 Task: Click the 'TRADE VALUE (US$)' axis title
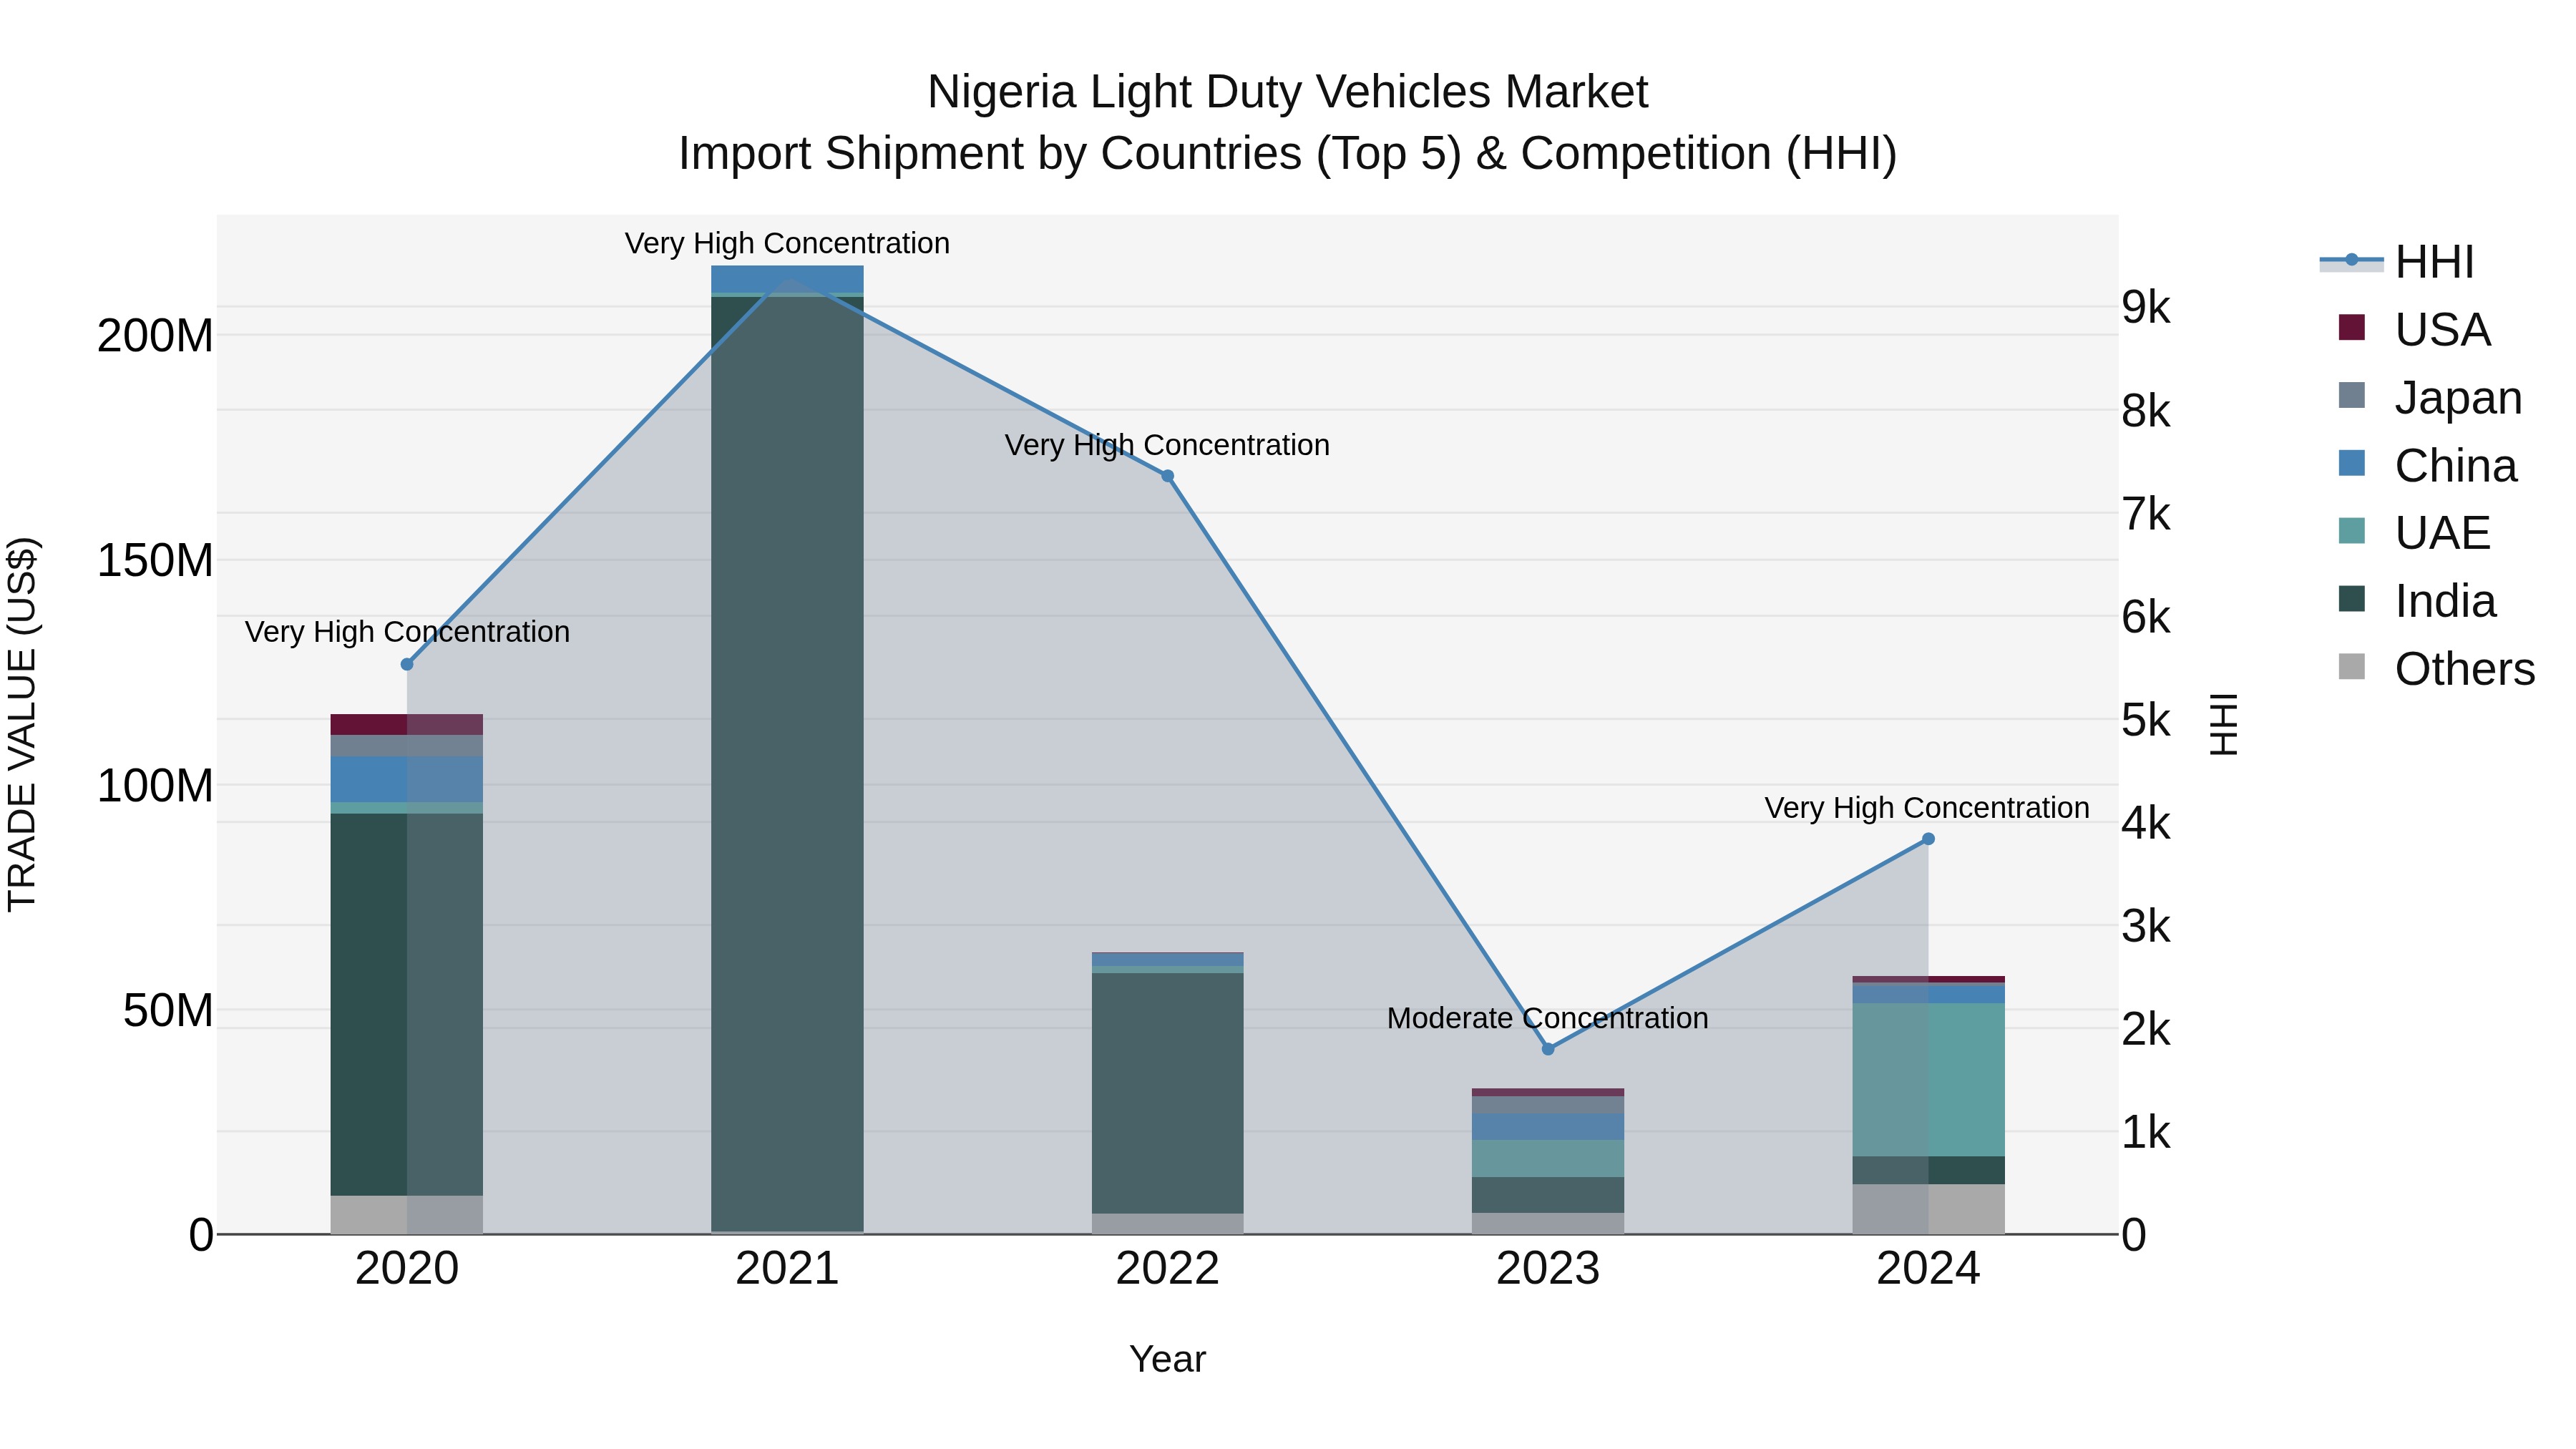pyautogui.click(x=22, y=724)
